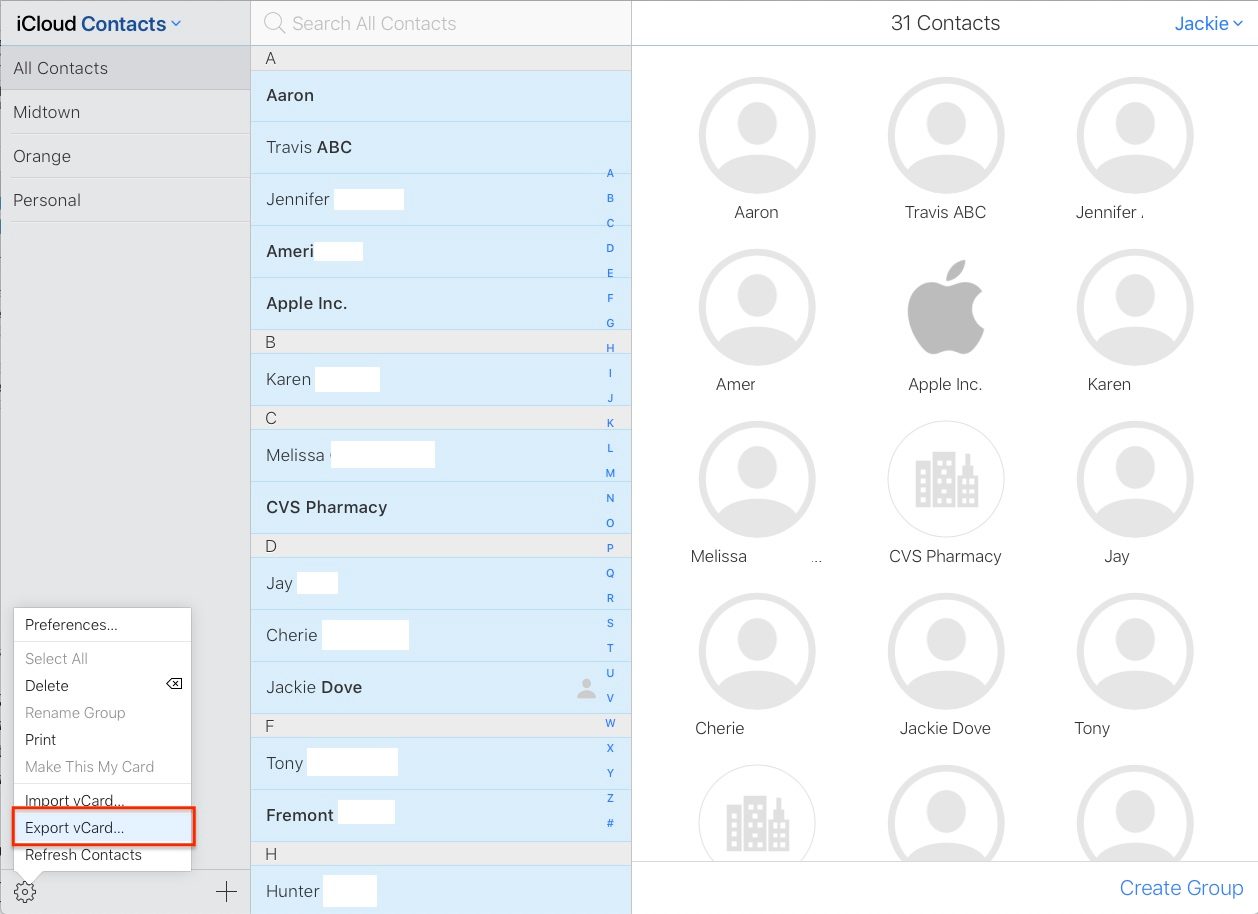Select Karen's avatar in the grid

[1135, 307]
